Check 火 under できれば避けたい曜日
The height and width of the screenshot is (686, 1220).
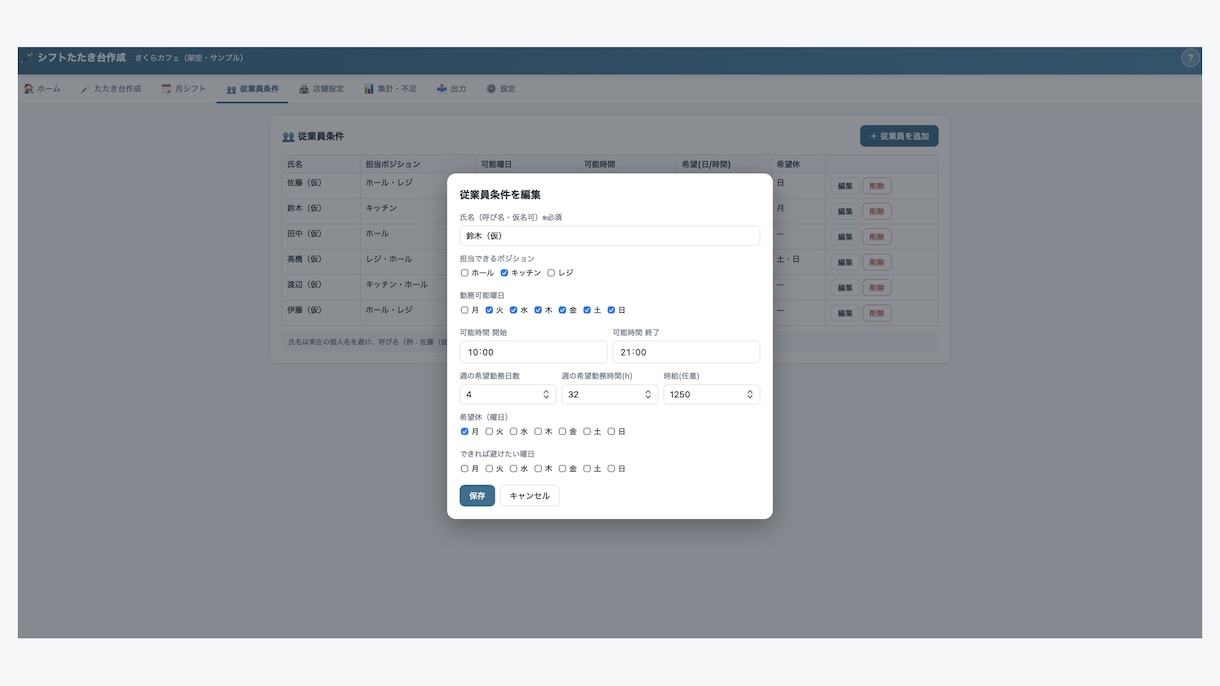coord(489,469)
